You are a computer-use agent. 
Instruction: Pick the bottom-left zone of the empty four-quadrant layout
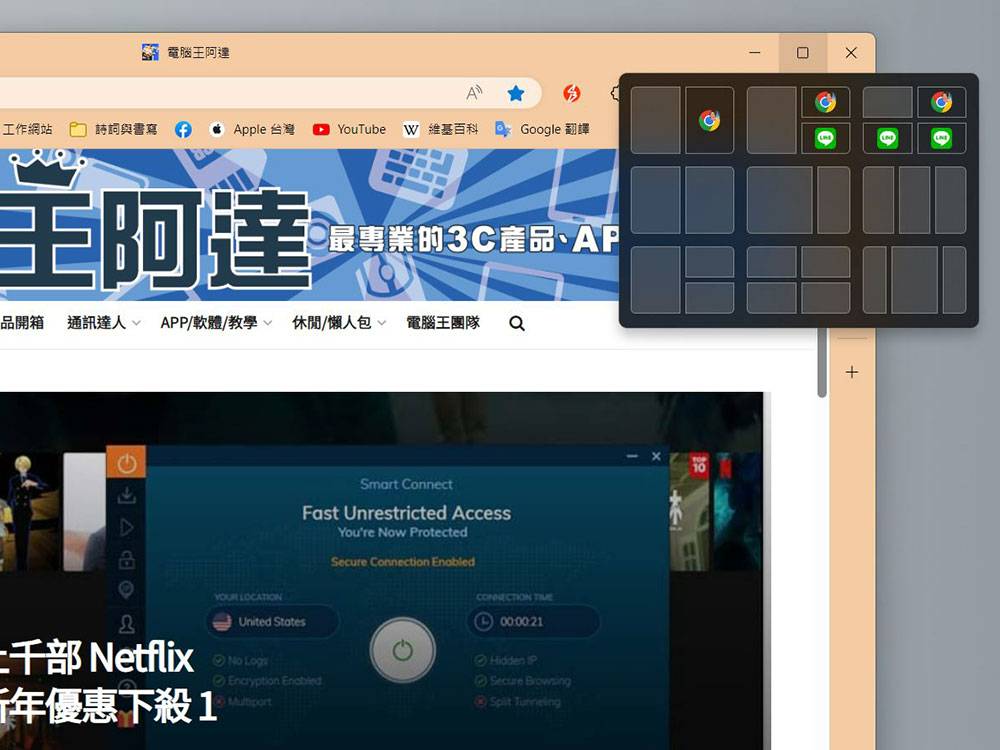pos(772,298)
